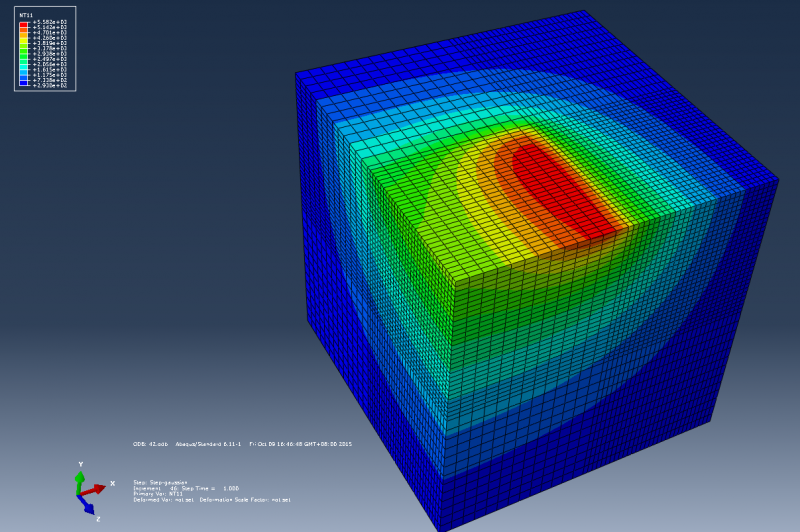Image resolution: width=800 pixels, height=532 pixels.
Task: Click the Abaqus/Standard 6.11-1 label
Action: click(208, 444)
